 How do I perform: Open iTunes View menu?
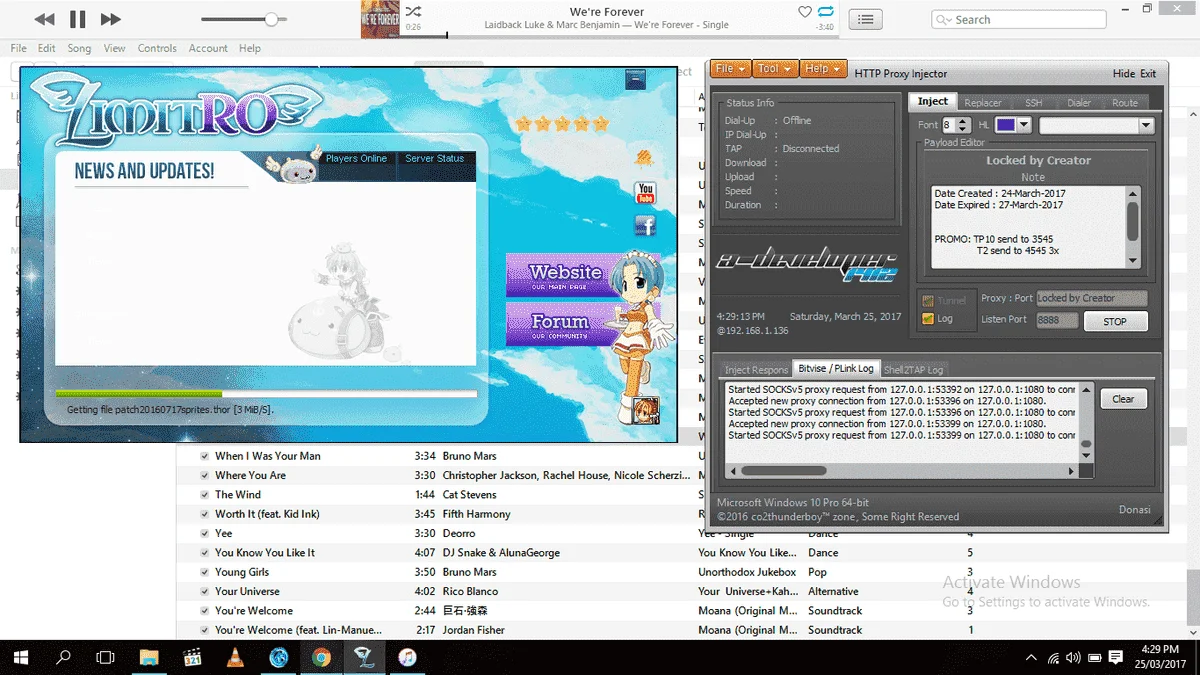[115, 48]
